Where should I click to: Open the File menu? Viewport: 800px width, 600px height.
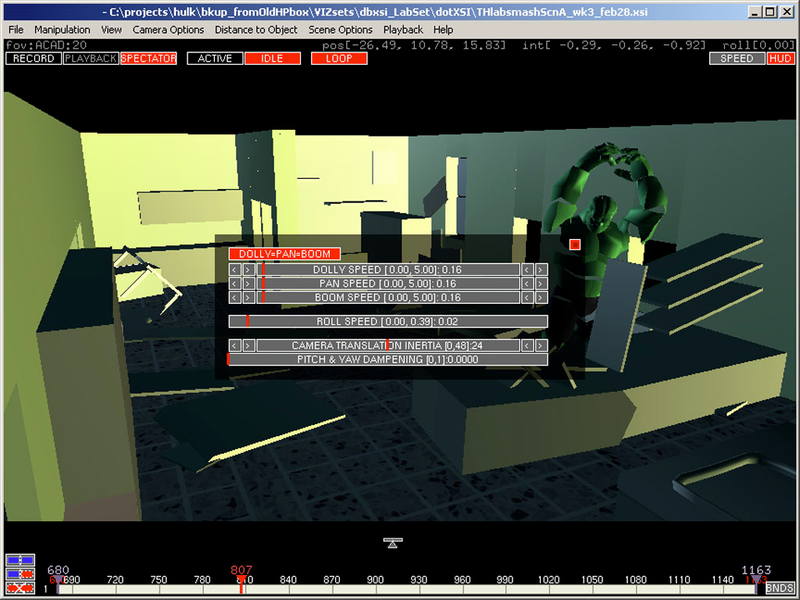(x=16, y=30)
